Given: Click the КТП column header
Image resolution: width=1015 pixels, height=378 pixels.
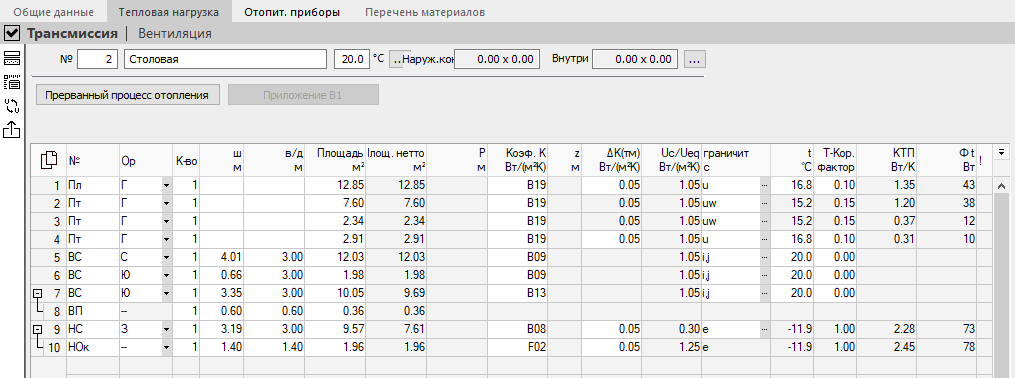Looking at the screenshot, I should (886, 160).
